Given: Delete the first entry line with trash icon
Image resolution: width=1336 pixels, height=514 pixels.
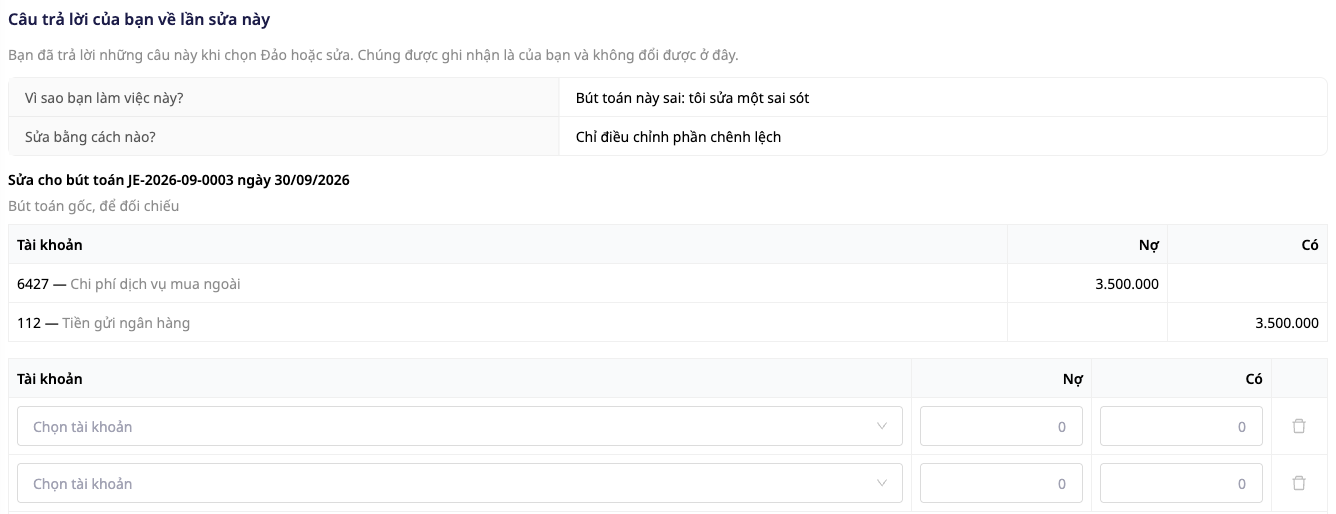Looking at the screenshot, I should point(1299,426).
